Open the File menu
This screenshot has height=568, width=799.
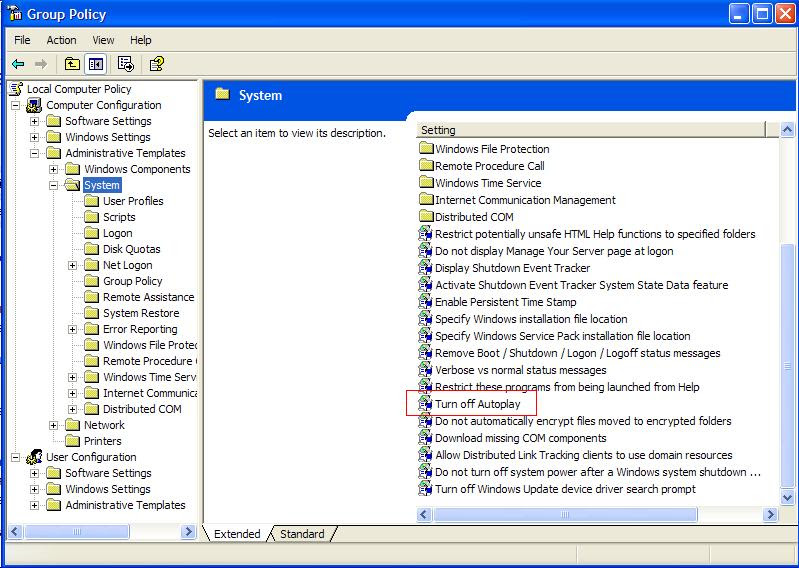point(22,40)
